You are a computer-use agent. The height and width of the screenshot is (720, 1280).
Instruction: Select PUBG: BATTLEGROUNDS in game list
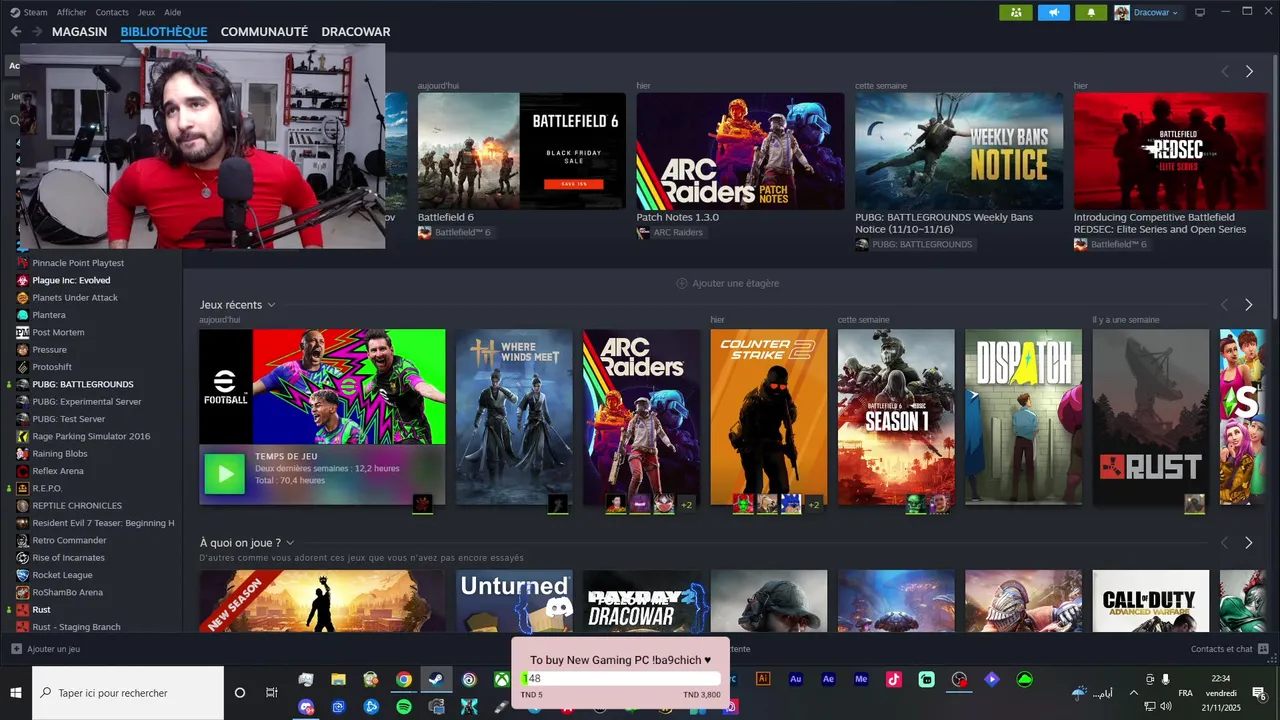tap(82, 384)
